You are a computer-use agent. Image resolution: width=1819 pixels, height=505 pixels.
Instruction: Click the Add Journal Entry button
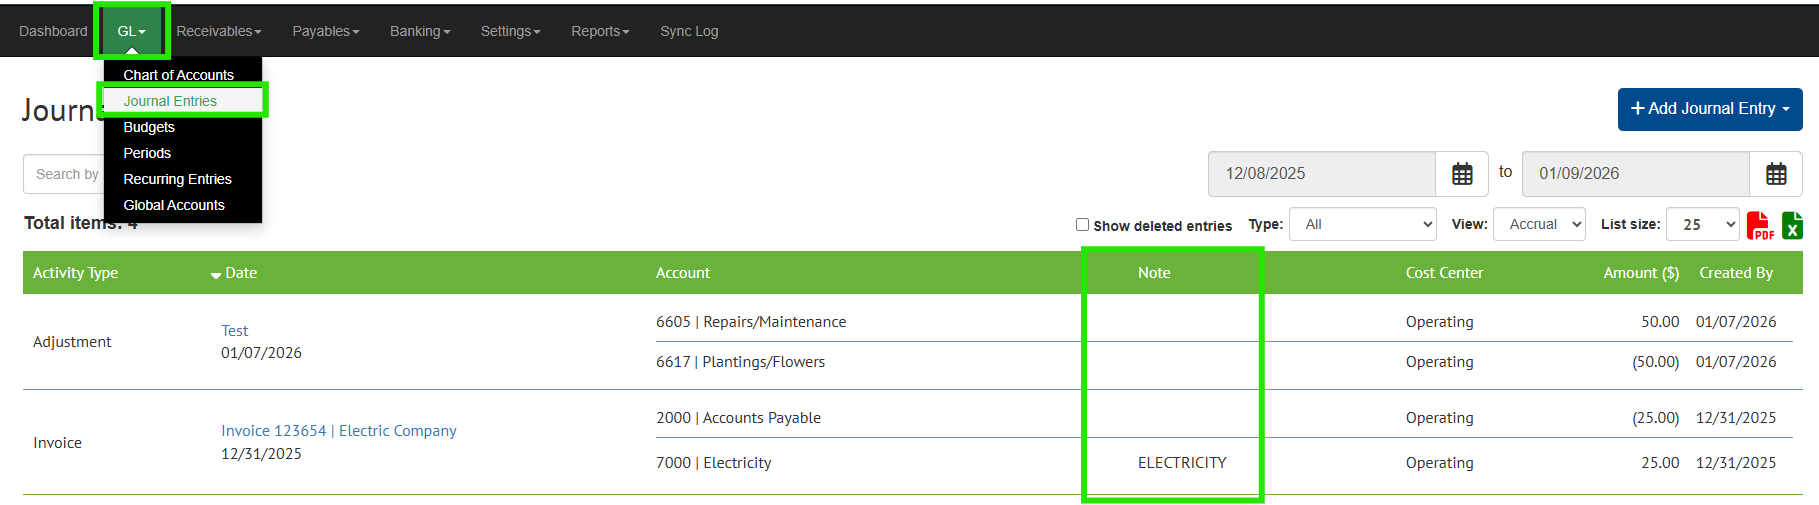tap(1709, 109)
